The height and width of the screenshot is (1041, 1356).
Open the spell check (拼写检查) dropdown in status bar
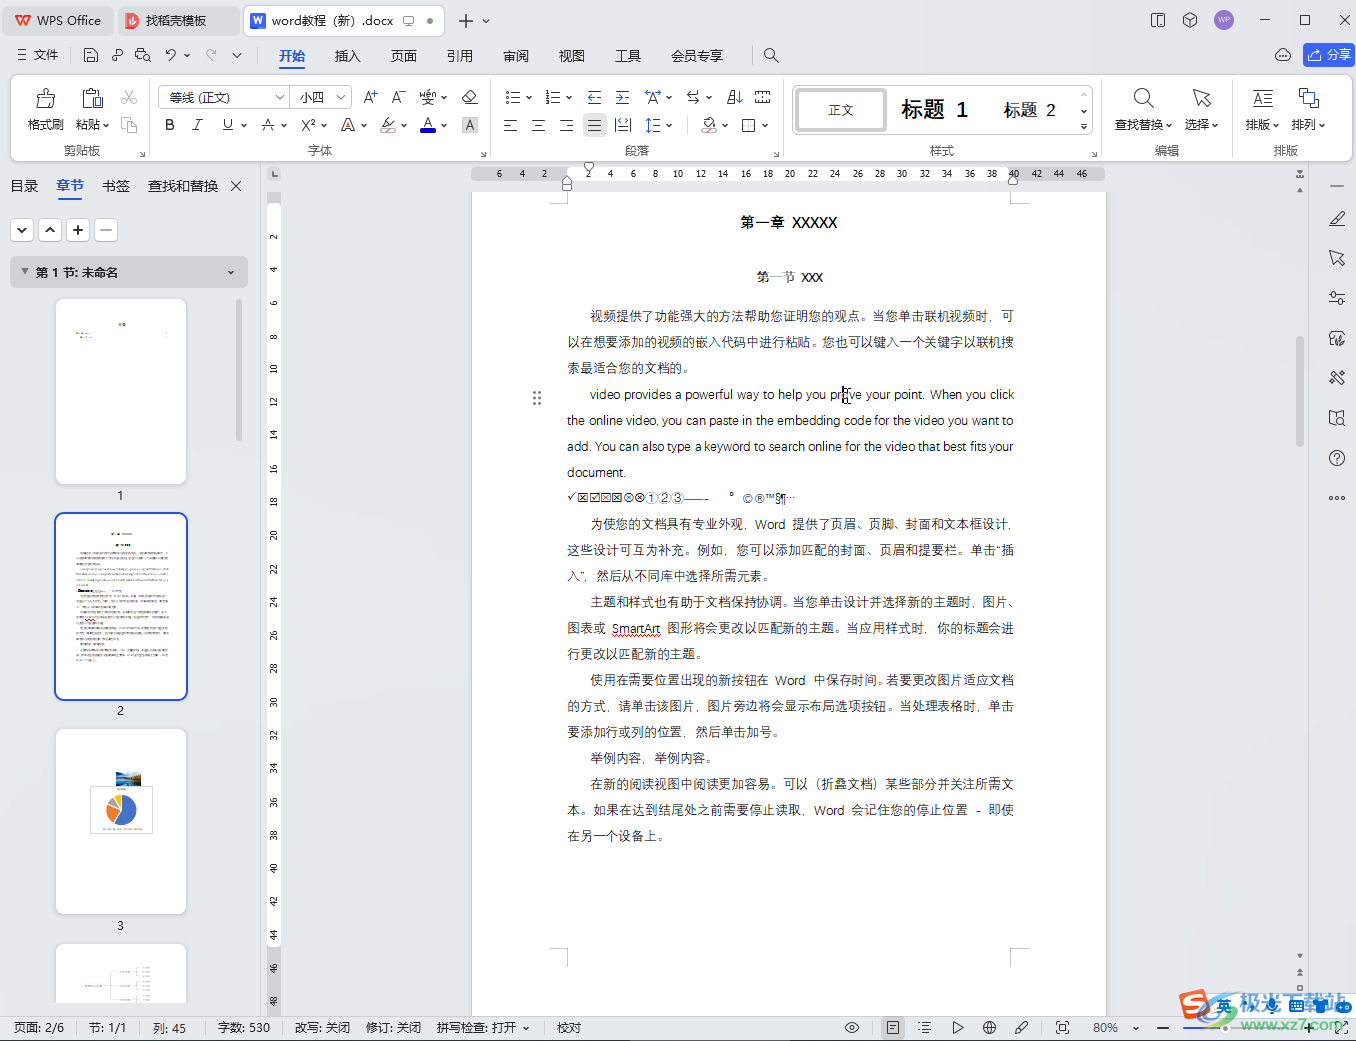click(x=526, y=1028)
